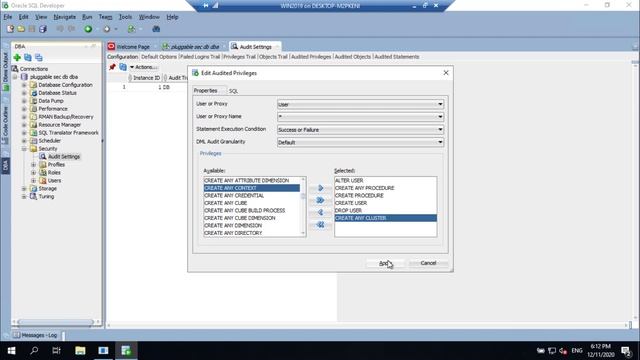This screenshot has height=360, width=640.
Task: Remove all privileges from Selected list
Action: [320, 225]
